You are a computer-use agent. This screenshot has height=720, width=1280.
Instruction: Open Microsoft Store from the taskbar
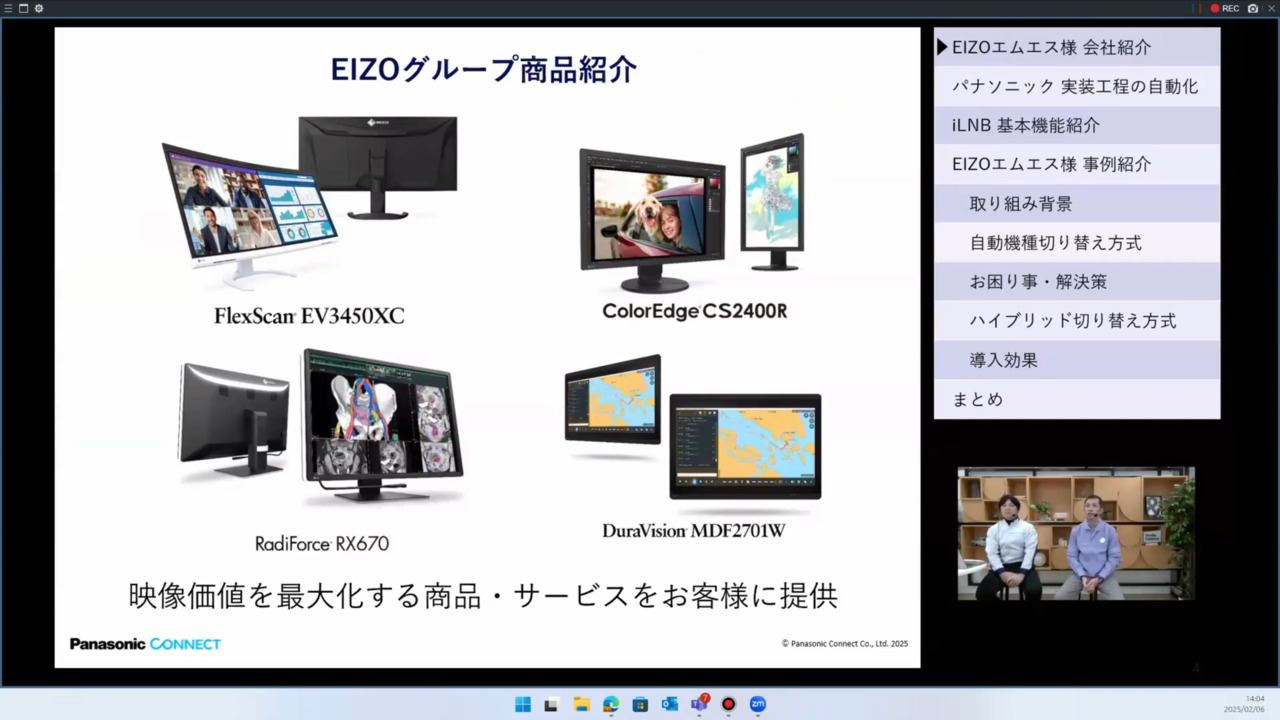[640, 704]
